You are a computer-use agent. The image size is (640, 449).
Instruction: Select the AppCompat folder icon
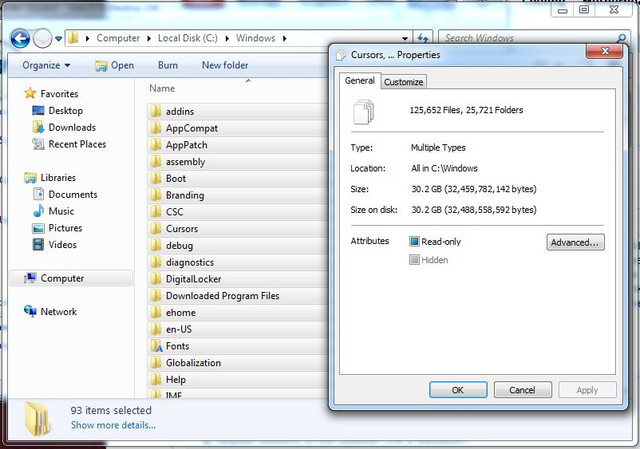pos(156,128)
